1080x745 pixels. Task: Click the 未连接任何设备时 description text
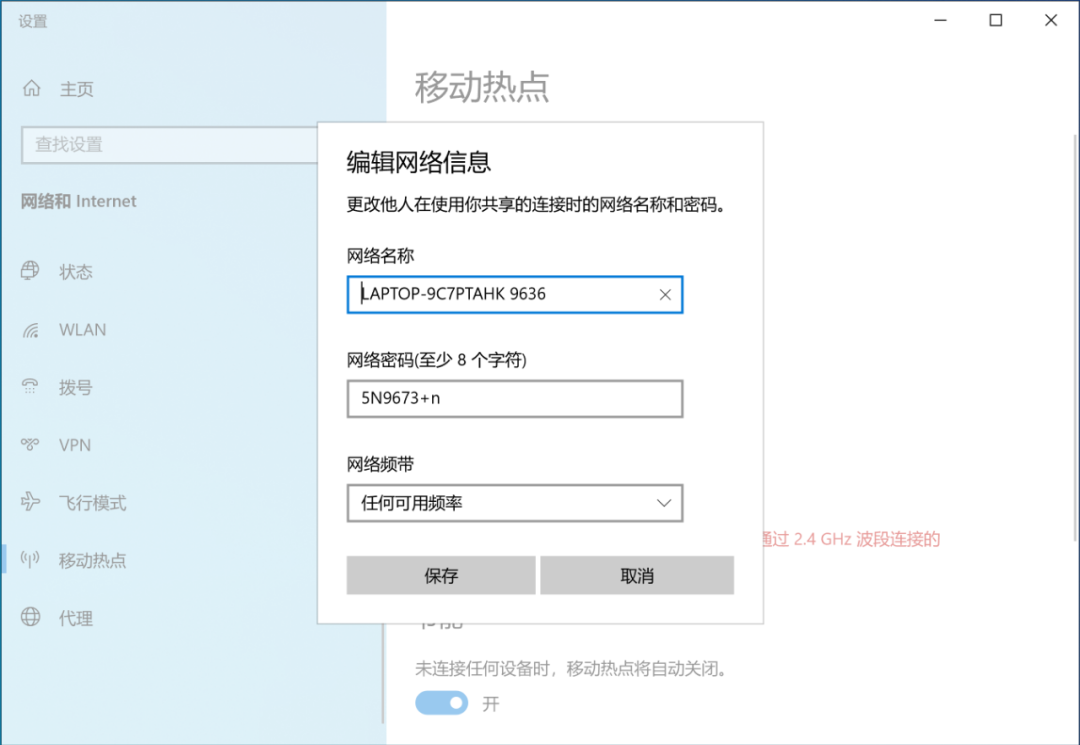(x=572, y=668)
